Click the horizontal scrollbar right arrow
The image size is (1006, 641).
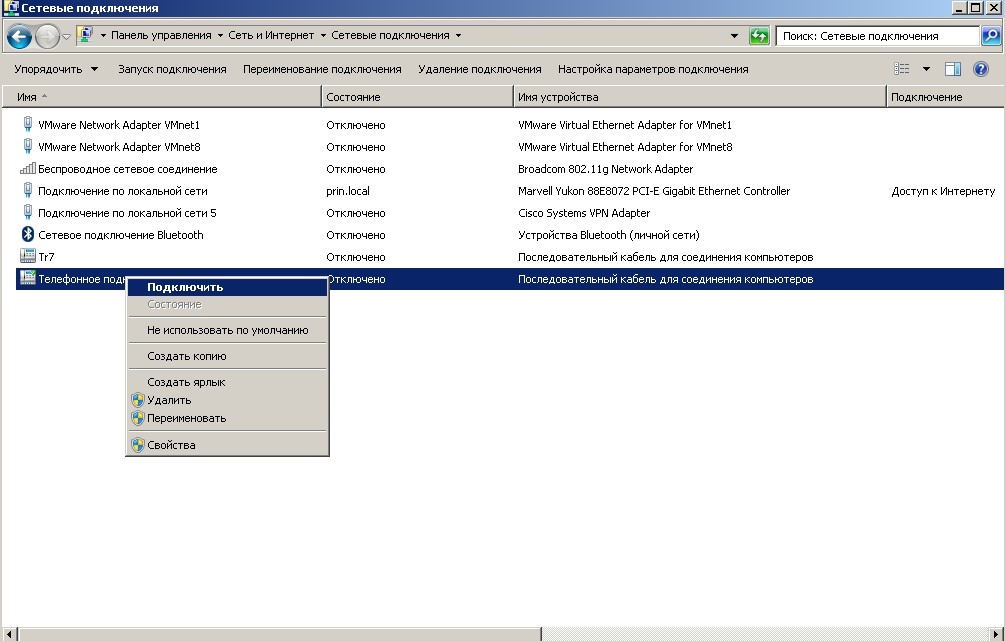(x=996, y=634)
